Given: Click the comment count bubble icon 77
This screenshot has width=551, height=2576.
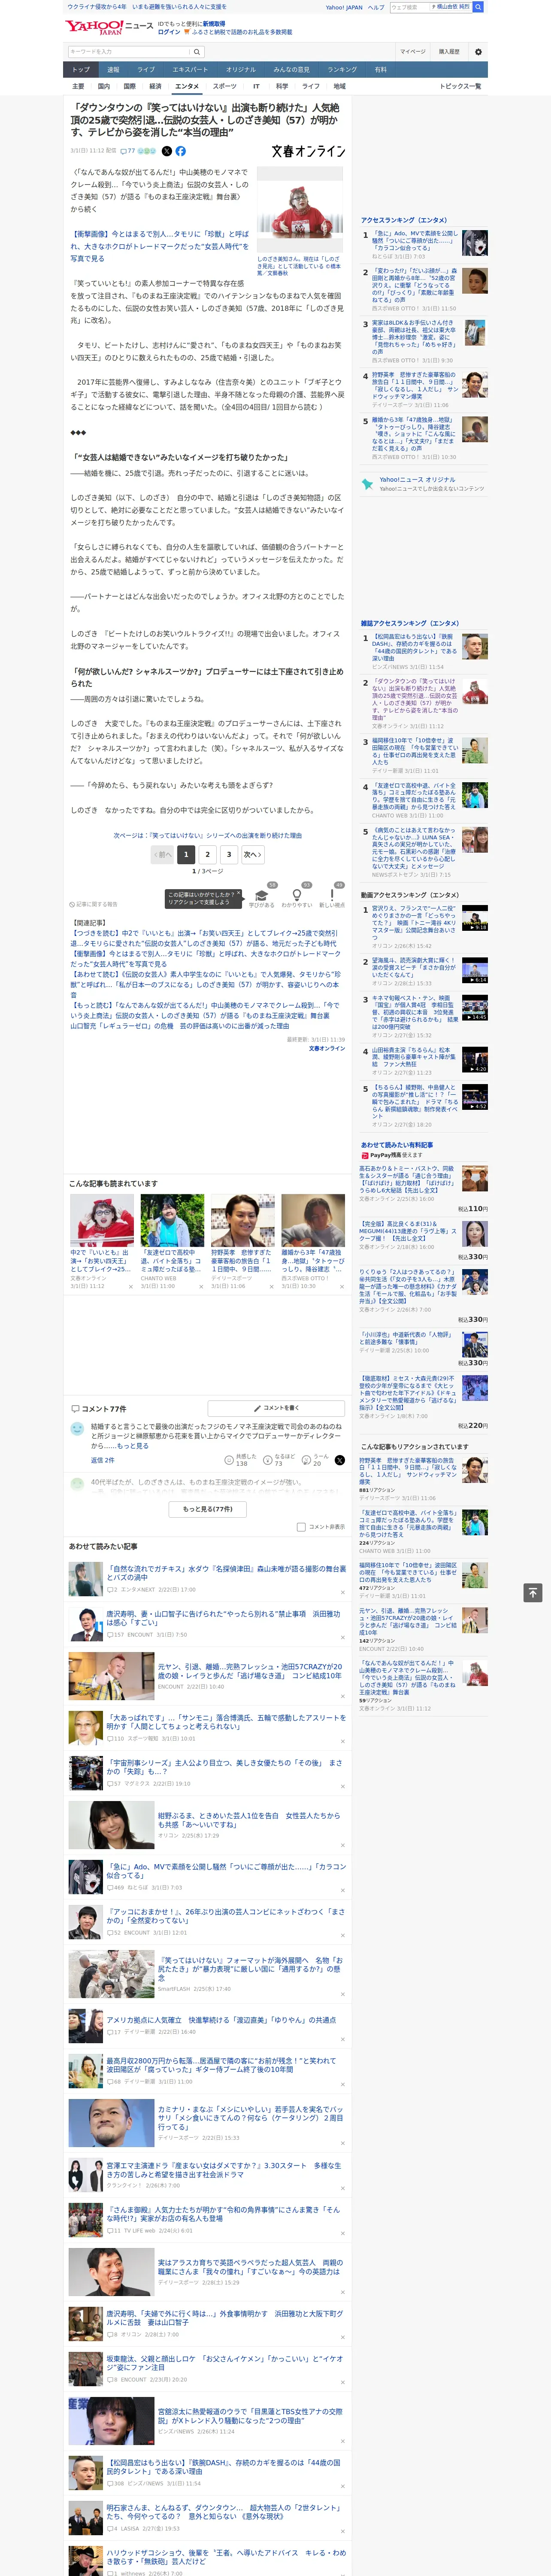Looking at the screenshot, I should tap(128, 151).
